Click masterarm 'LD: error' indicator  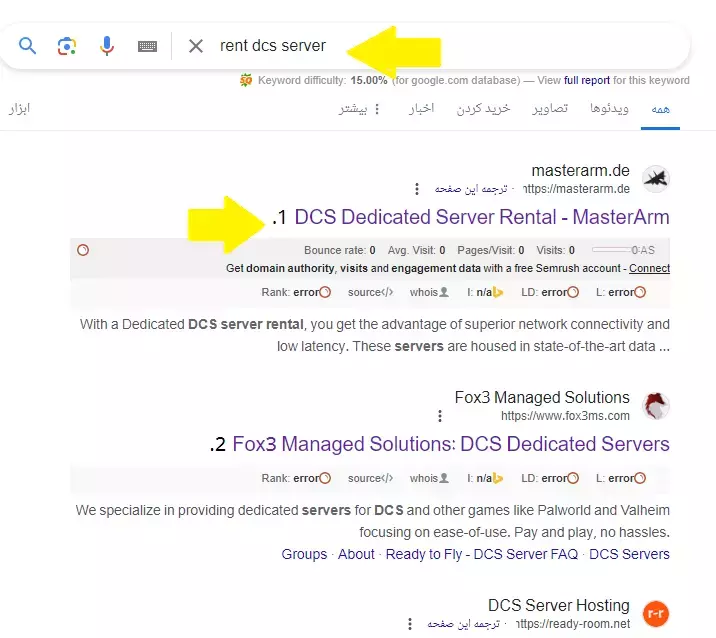(x=550, y=292)
